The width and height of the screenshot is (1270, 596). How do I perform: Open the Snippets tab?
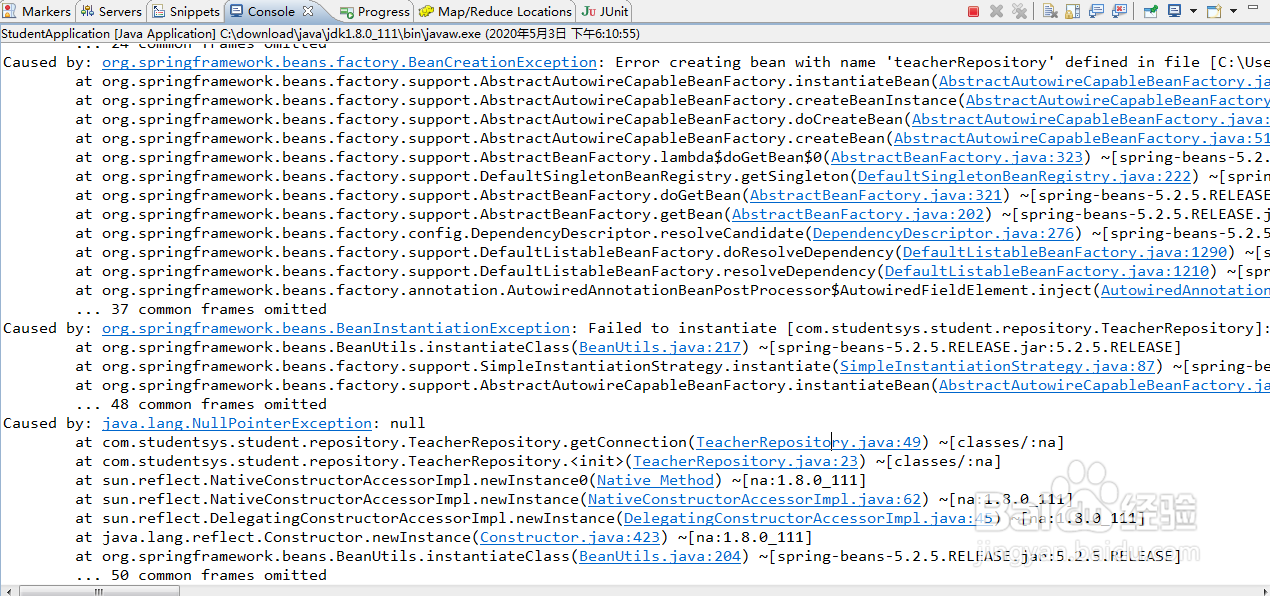pyautogui.click(x=186, y=12)
